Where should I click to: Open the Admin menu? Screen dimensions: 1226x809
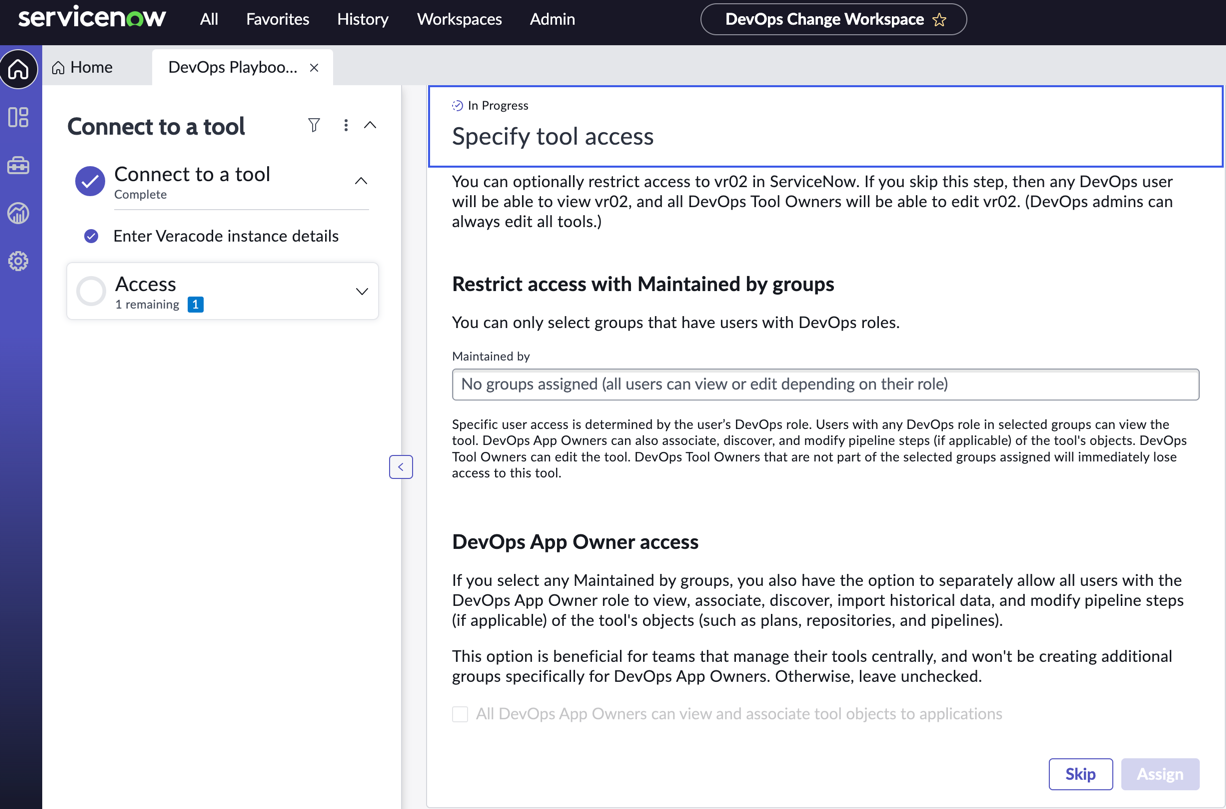[552, 19]
